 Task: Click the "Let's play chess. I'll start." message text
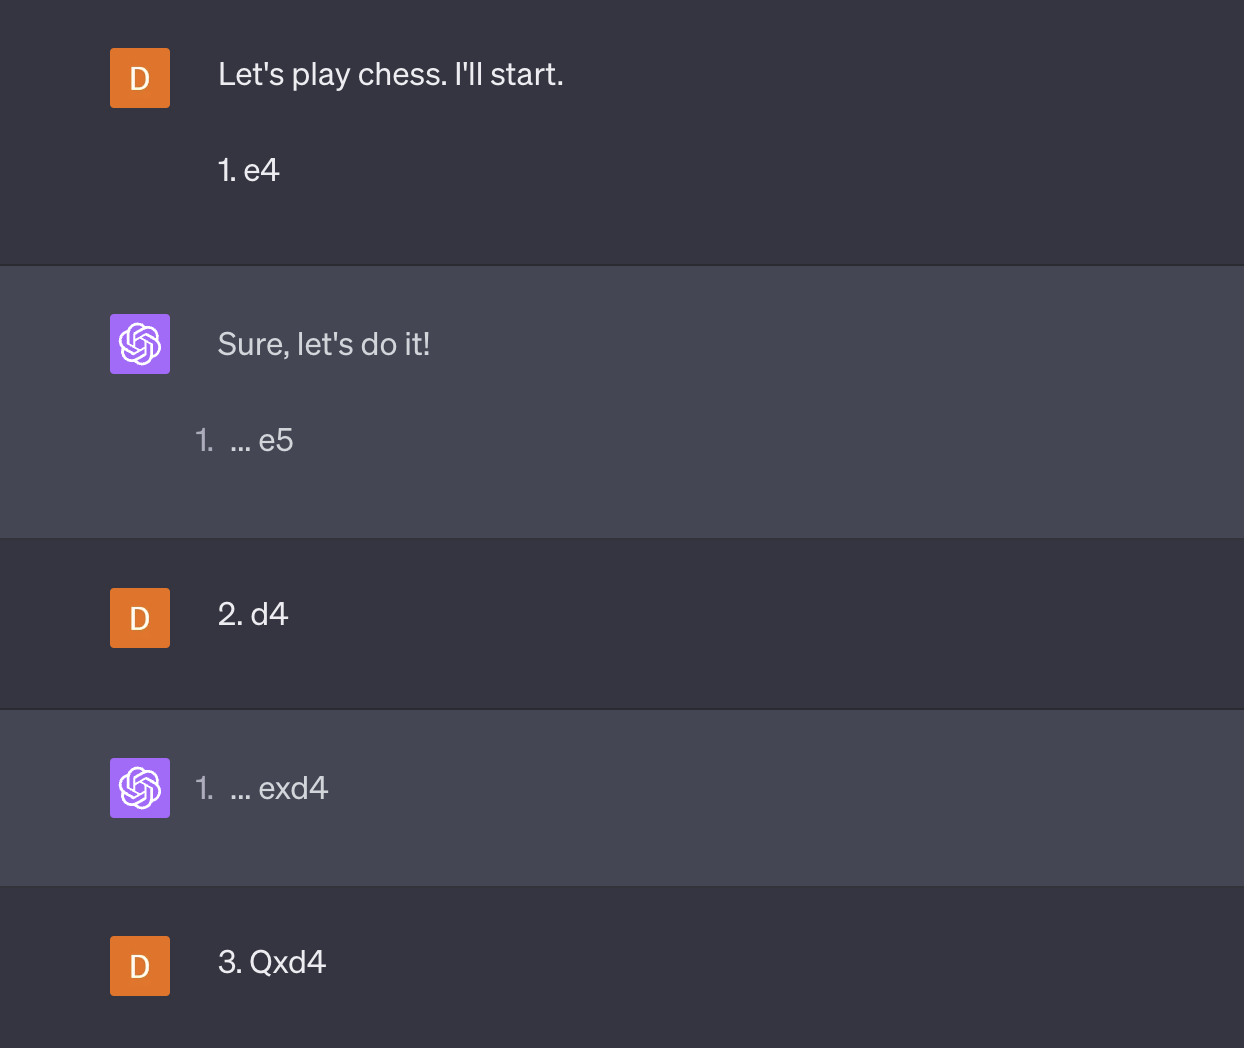[390, 75]
